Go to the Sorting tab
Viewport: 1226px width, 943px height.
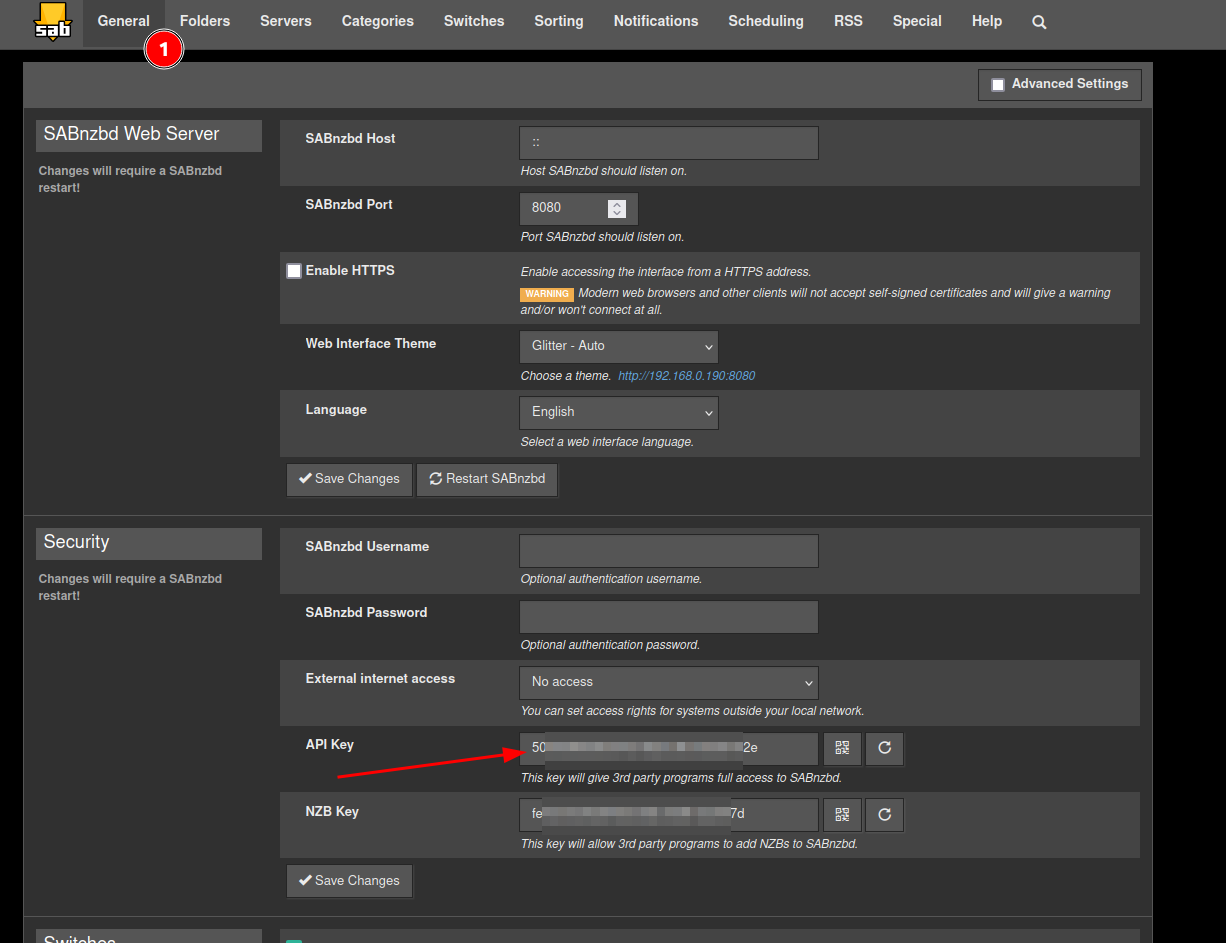pyautogui.click(x=559, y=21)
